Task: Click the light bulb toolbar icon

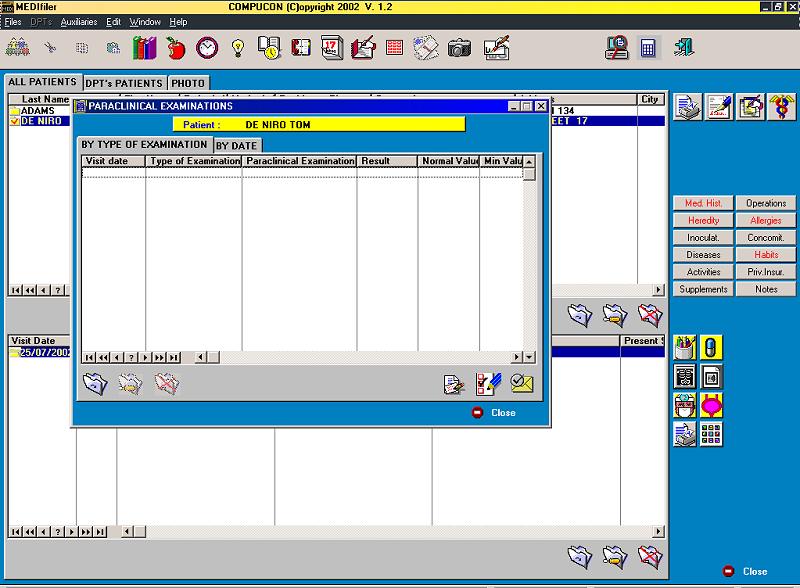Action: point(238,48)
